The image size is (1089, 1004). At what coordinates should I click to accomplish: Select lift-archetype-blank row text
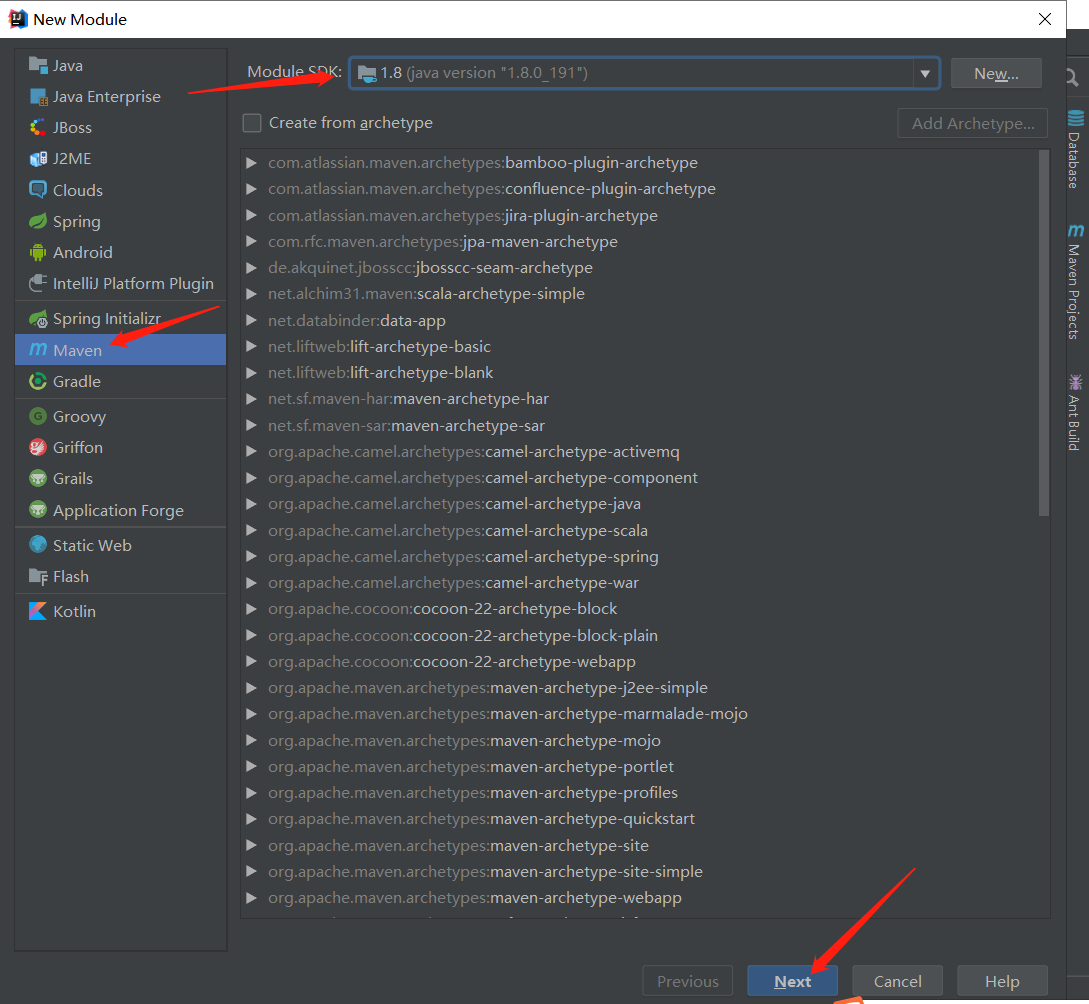point(381,373)
